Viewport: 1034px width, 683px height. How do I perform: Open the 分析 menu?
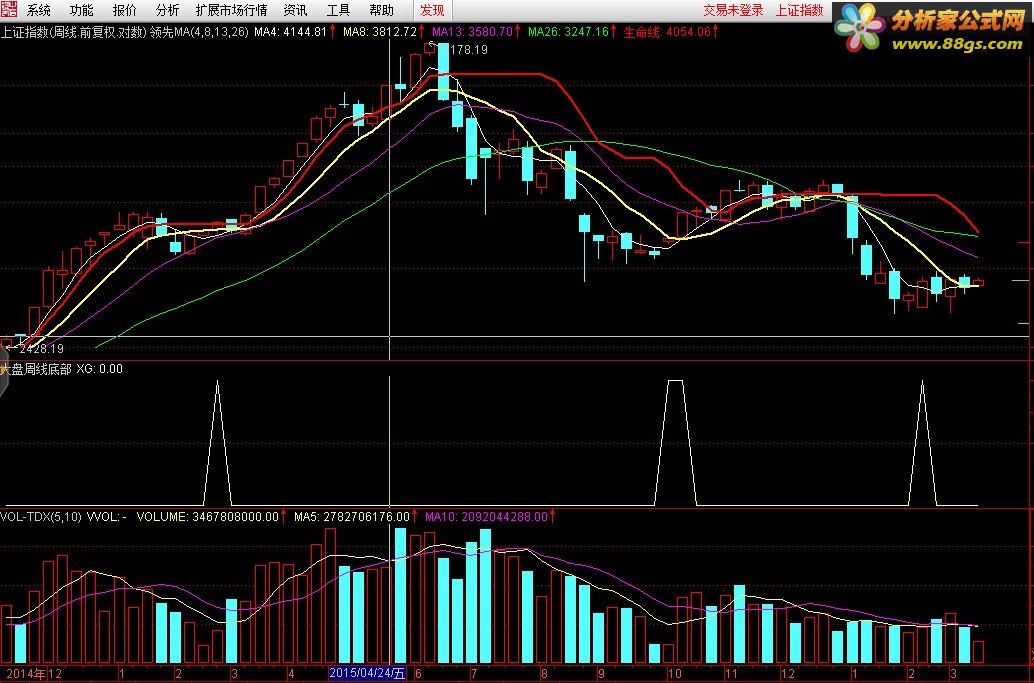167,10
